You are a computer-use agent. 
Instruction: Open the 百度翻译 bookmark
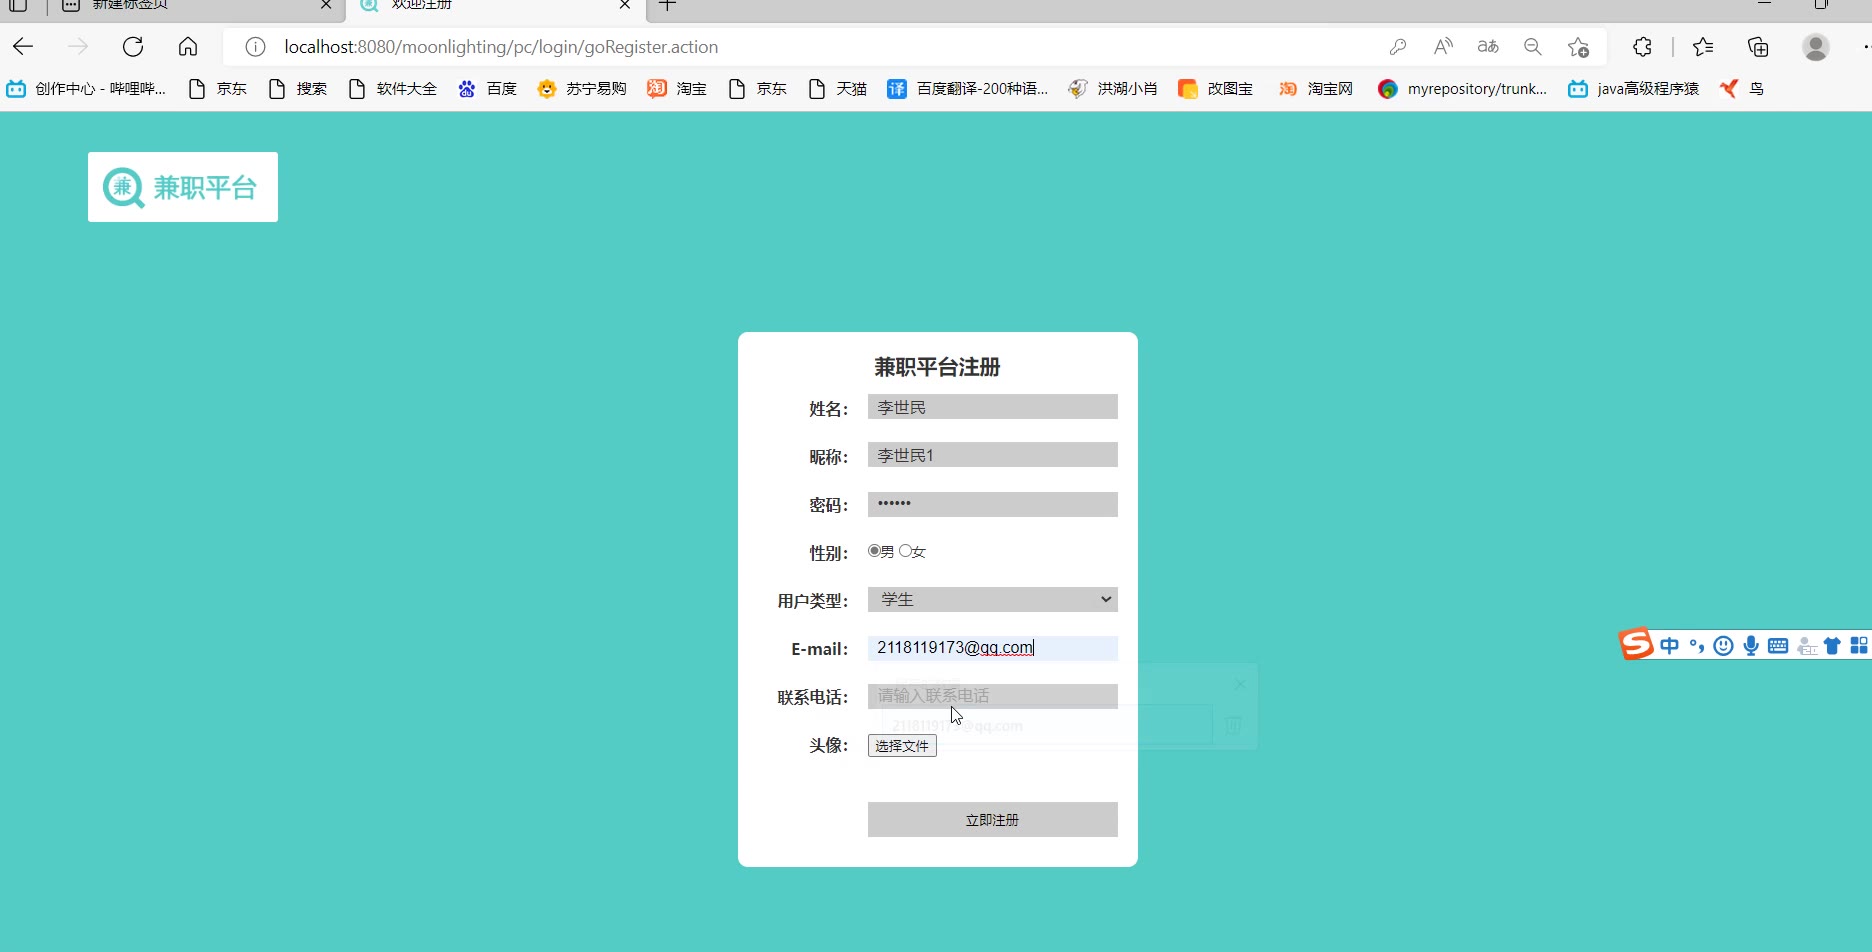click(x=968, y=89)
